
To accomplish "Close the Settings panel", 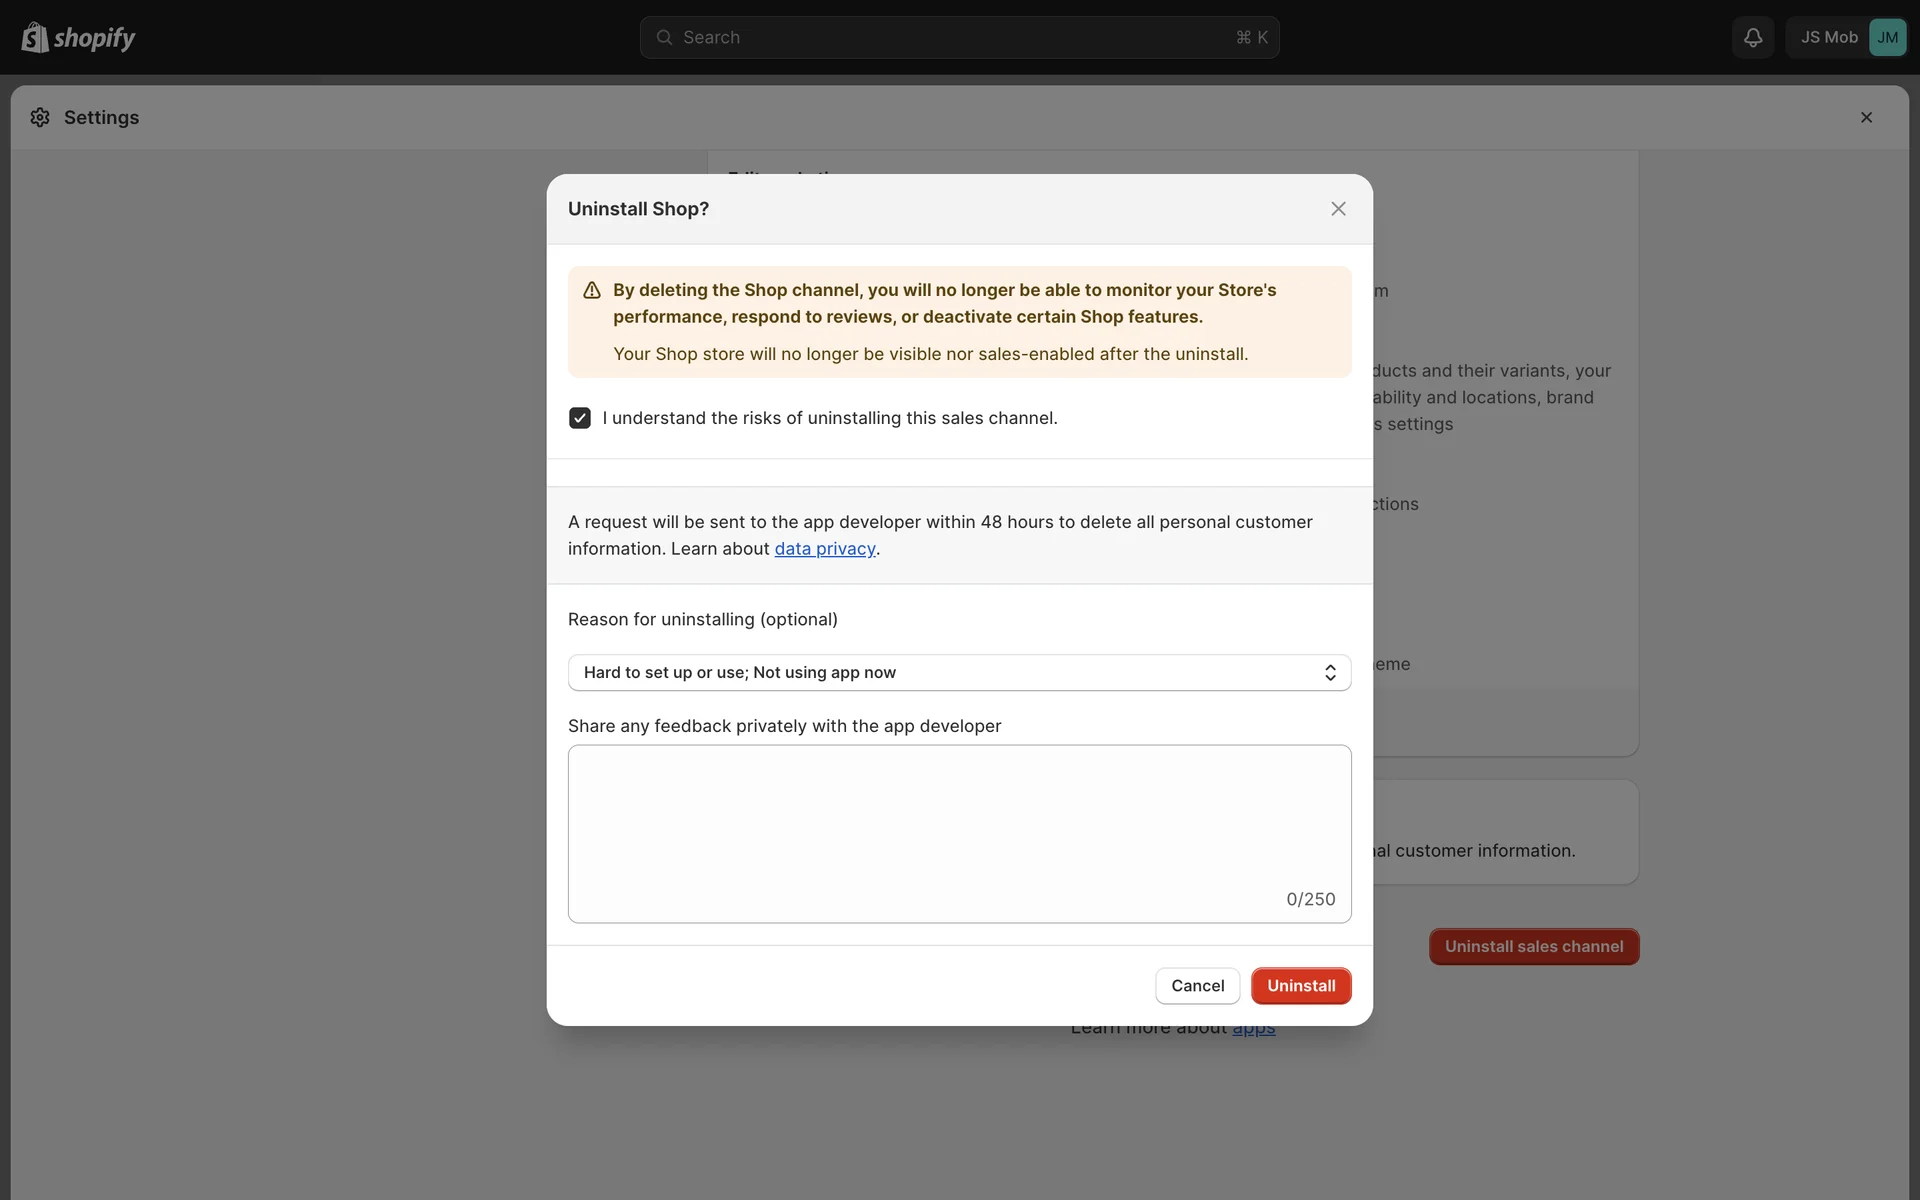I will tap(1866, 117).
